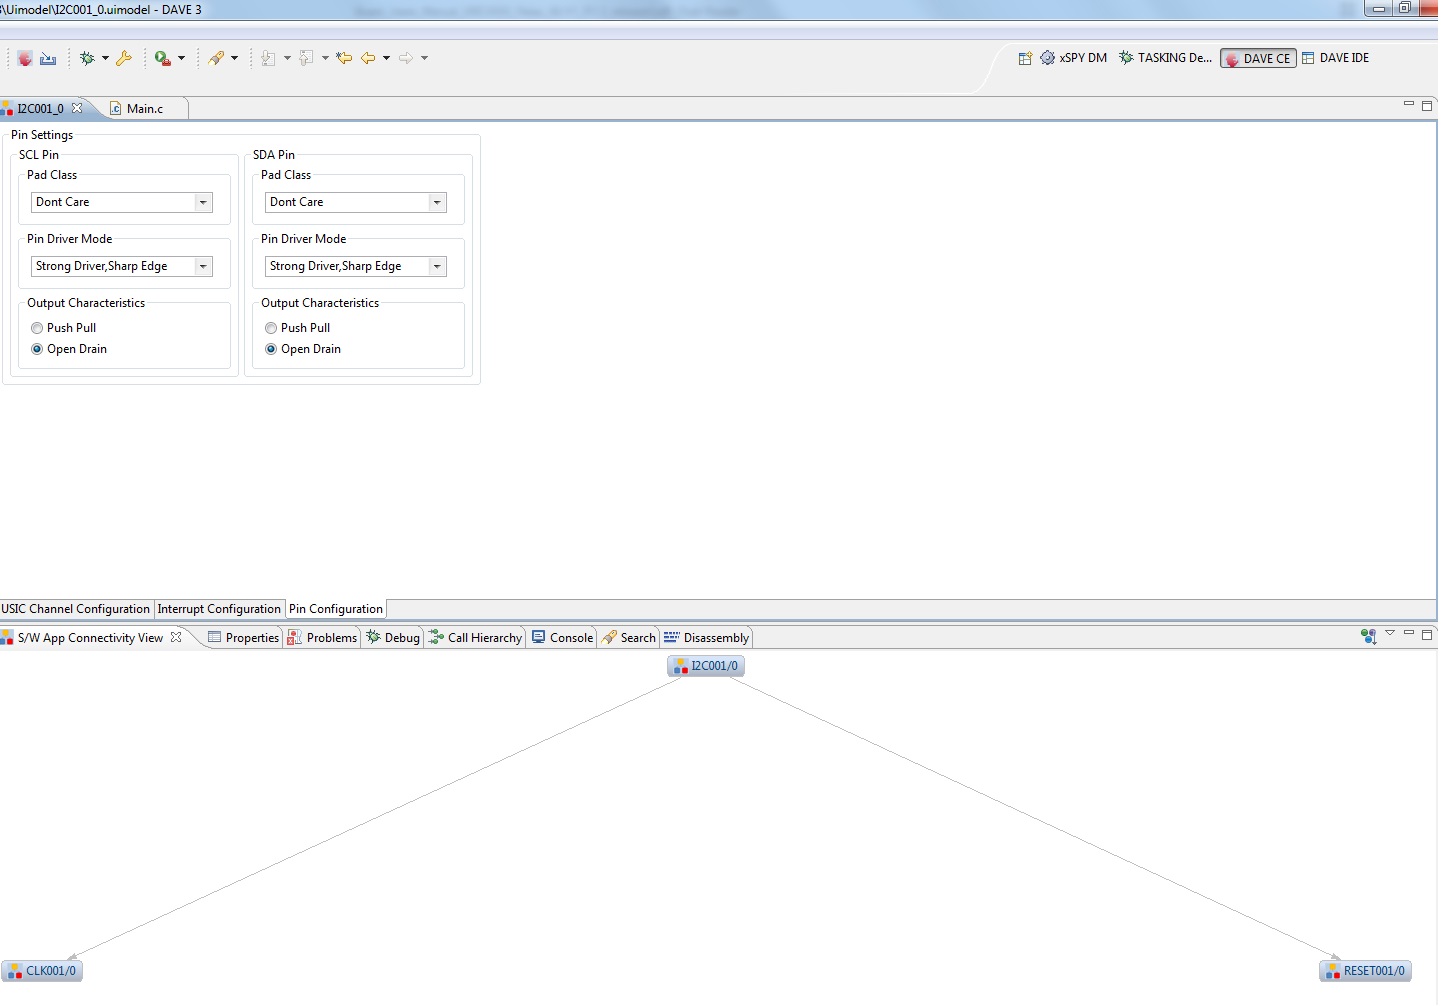Select Open Drain for SDA Pin
This screenshot has height=1006, width=1443.
pos(271,349)
